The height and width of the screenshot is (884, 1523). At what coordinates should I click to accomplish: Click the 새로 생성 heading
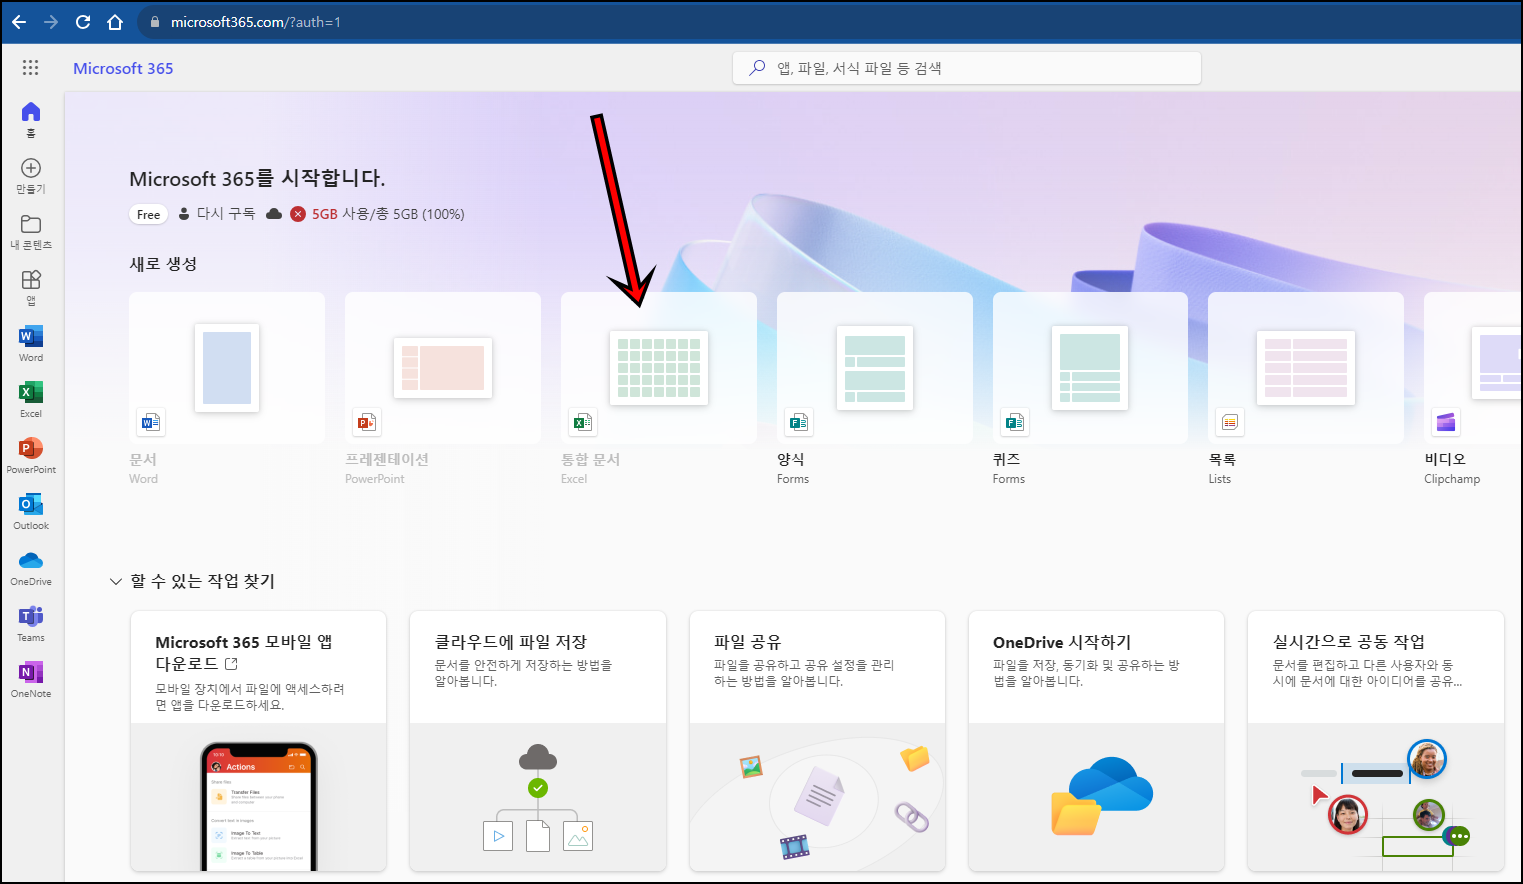coord(163,264)
